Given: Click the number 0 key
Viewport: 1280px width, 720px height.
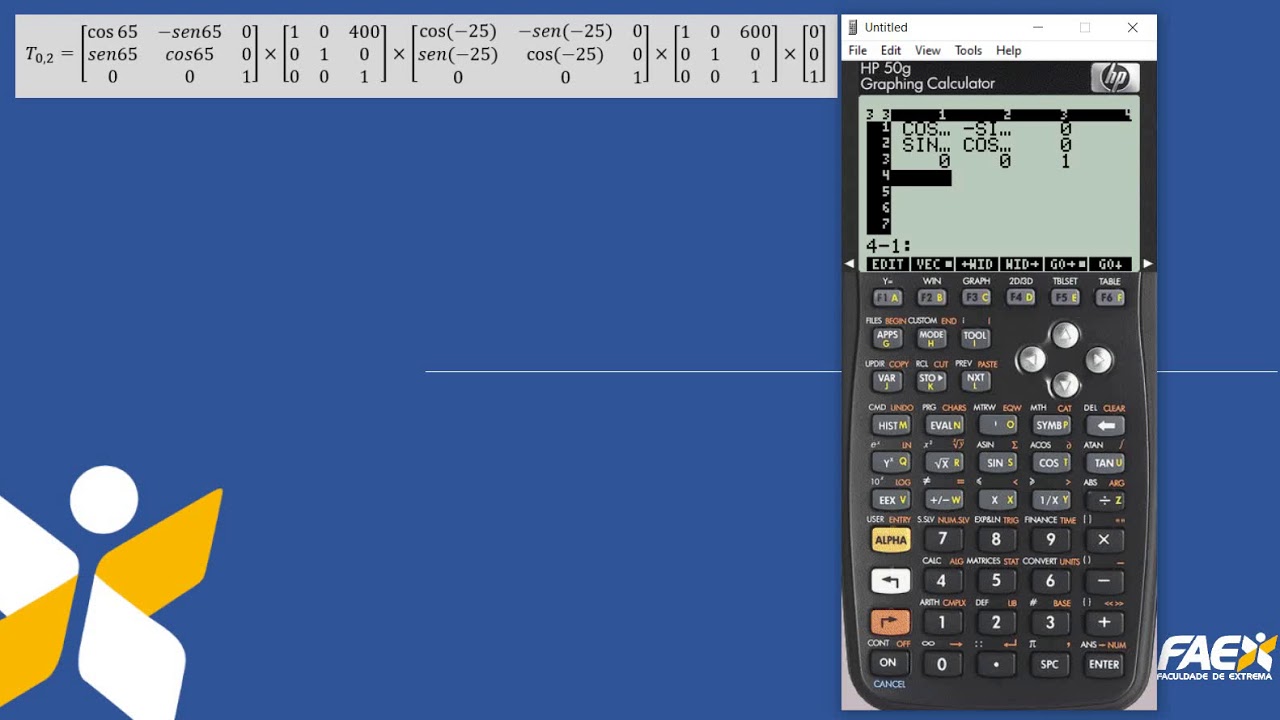Looking at the screenshot, I should (x=942, y=664).
